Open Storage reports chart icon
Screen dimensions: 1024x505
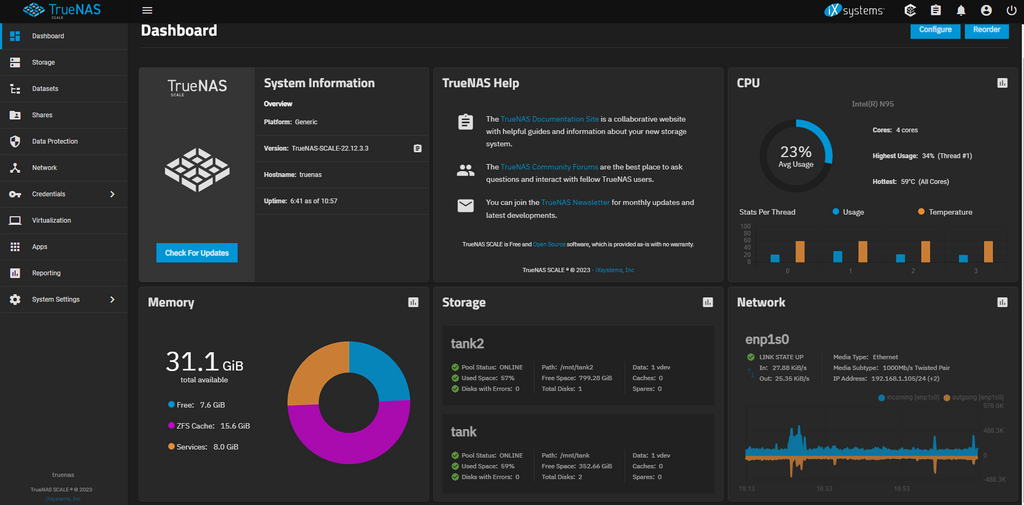pyautogui.click(x=708, y=302)
